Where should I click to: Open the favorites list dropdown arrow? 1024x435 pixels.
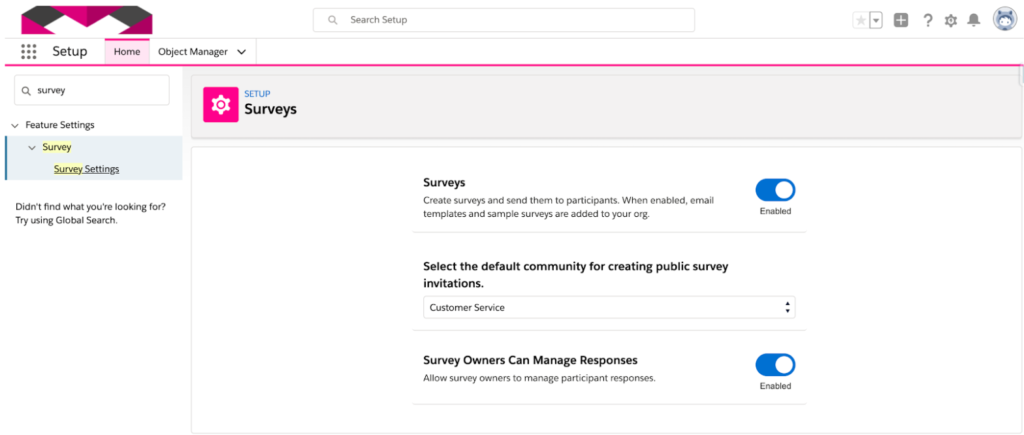(876, 20)
